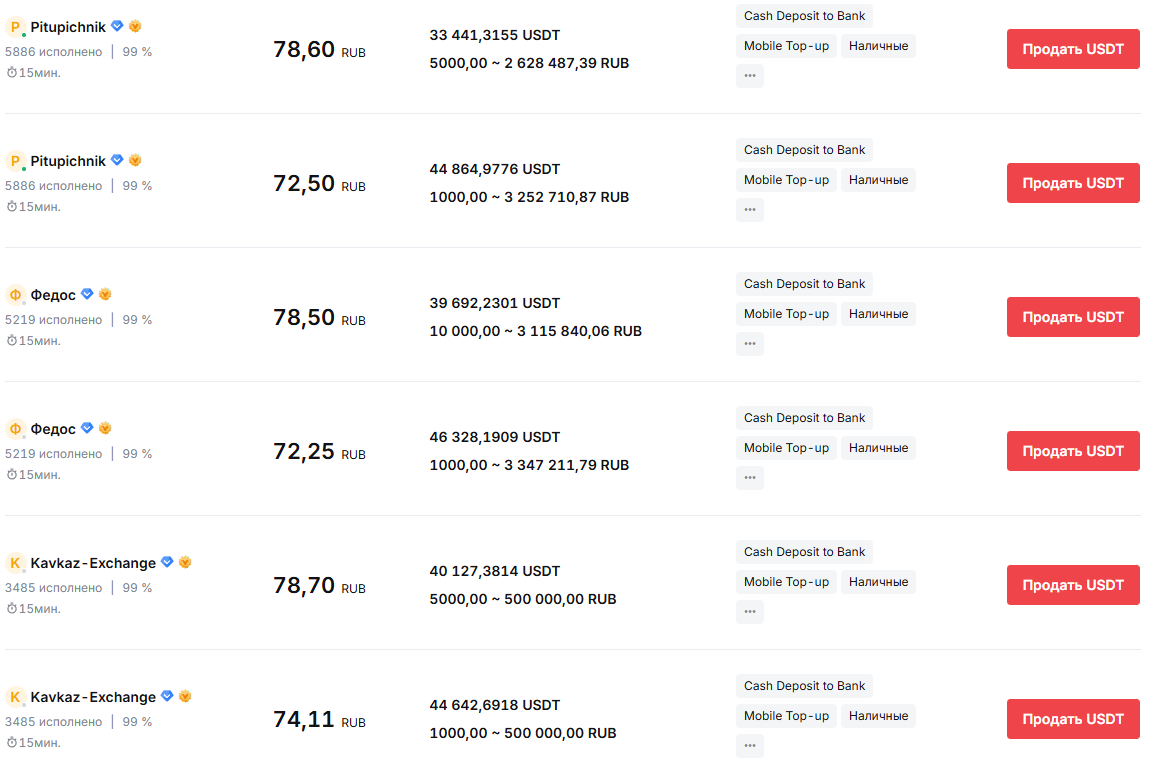
Task: Click the blue verified badge in the 74,11 row
Action: [x=167, y=696]
